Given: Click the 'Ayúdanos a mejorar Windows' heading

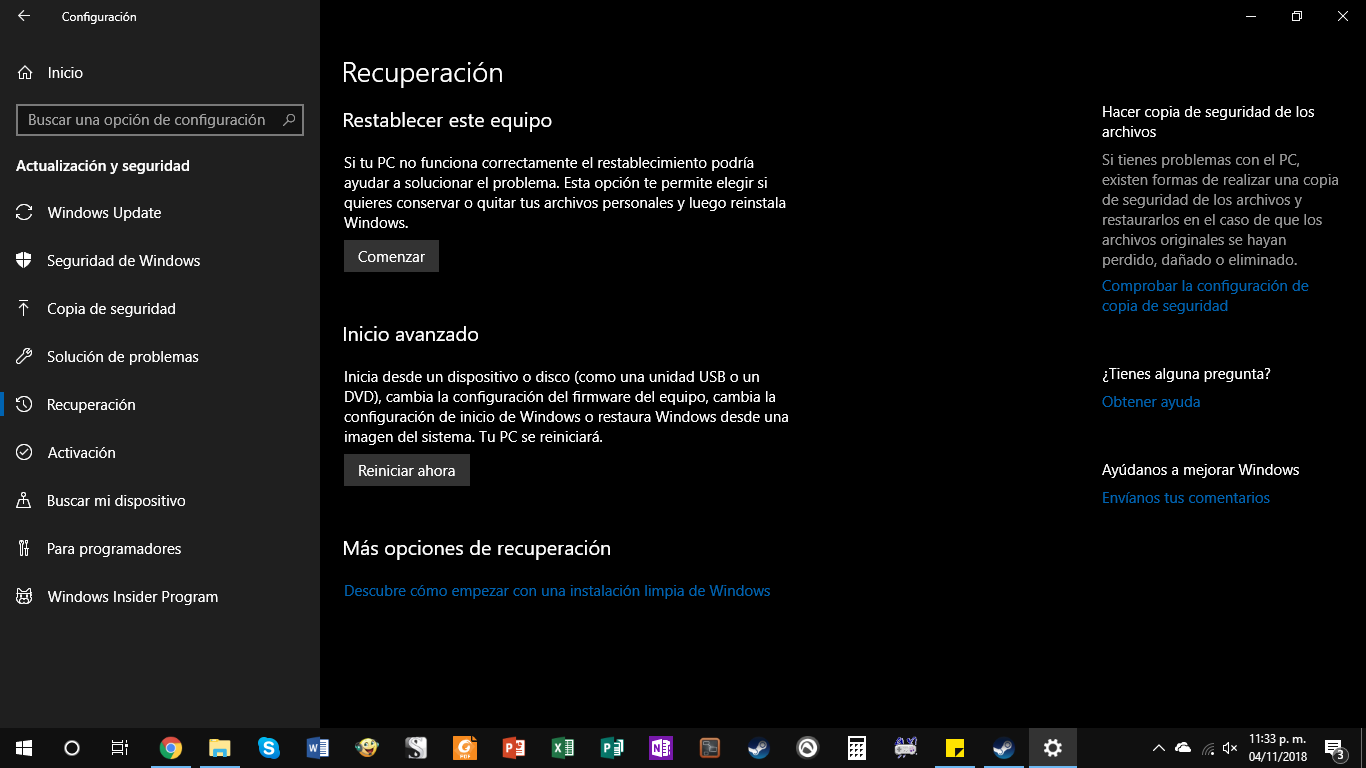Looking at the screenshot, I should click(1201, 470).
